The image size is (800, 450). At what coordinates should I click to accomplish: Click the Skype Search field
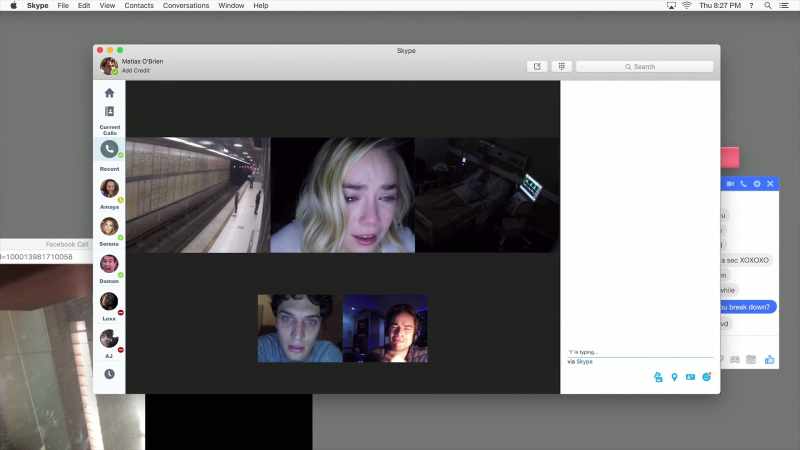tap(644, 67)
